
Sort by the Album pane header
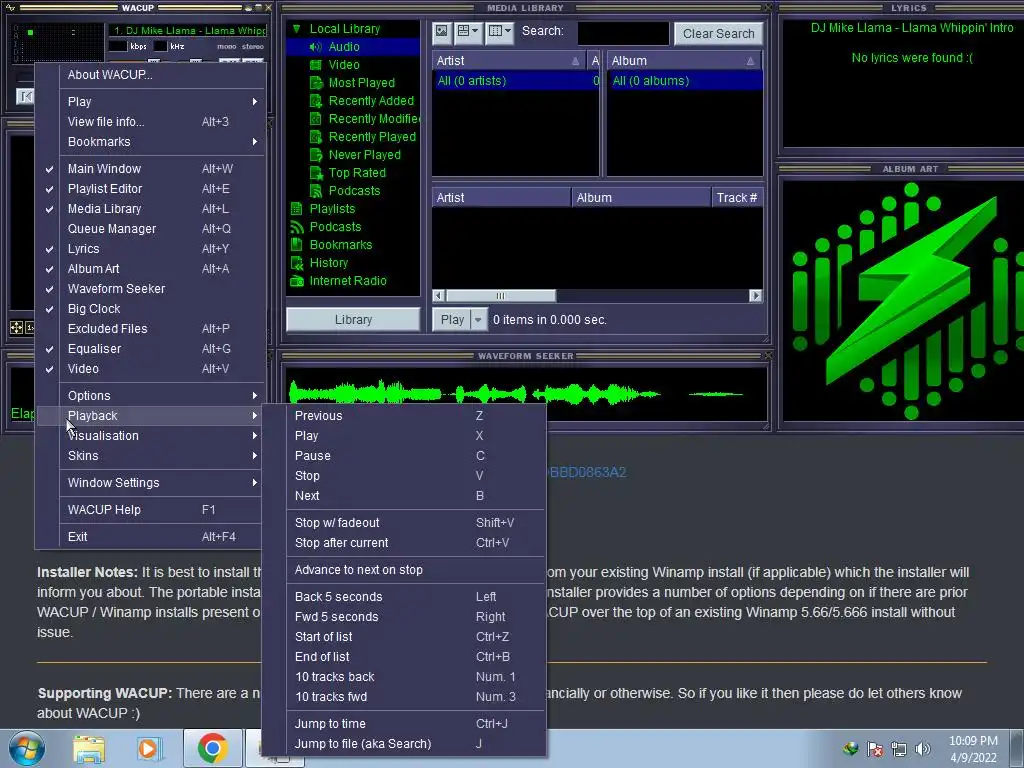684,61
